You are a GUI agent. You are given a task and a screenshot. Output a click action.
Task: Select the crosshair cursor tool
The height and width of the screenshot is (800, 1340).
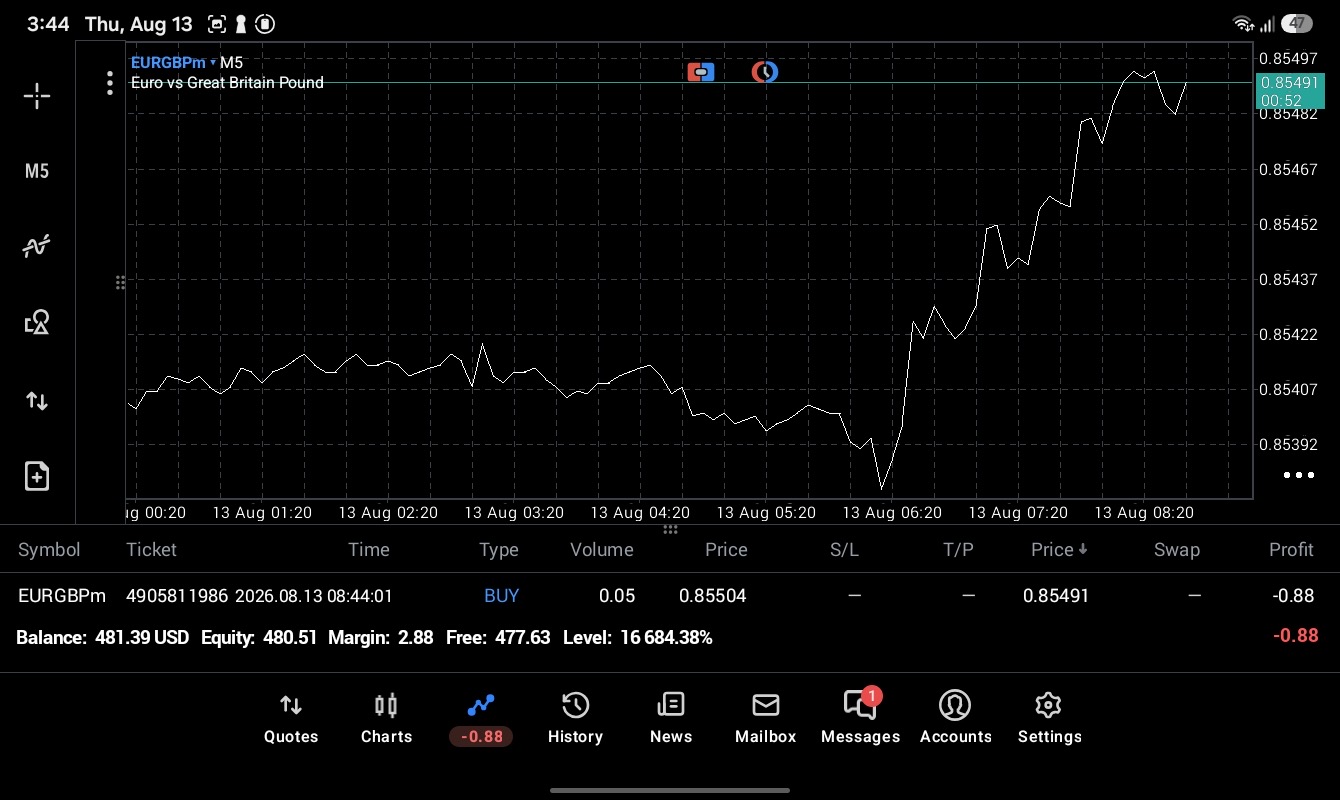[x=37, y=96]
